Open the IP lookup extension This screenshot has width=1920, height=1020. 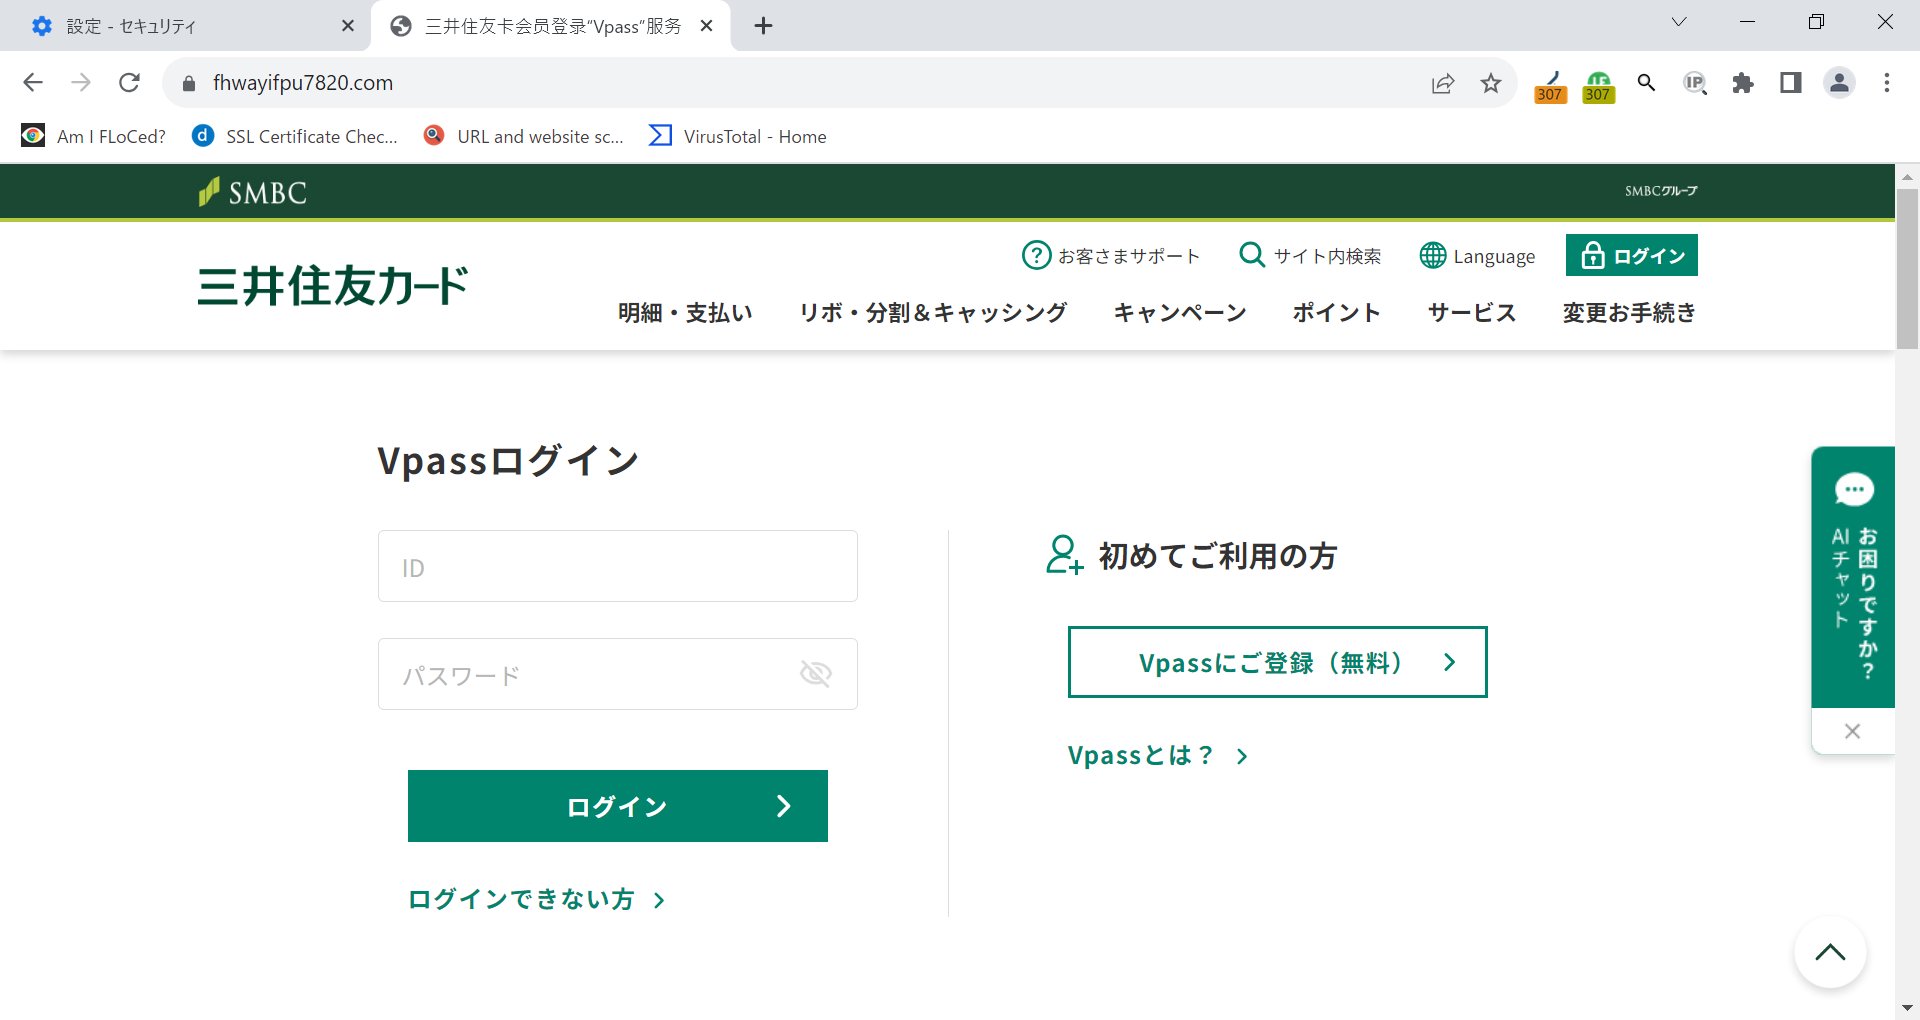point(1695,83)
